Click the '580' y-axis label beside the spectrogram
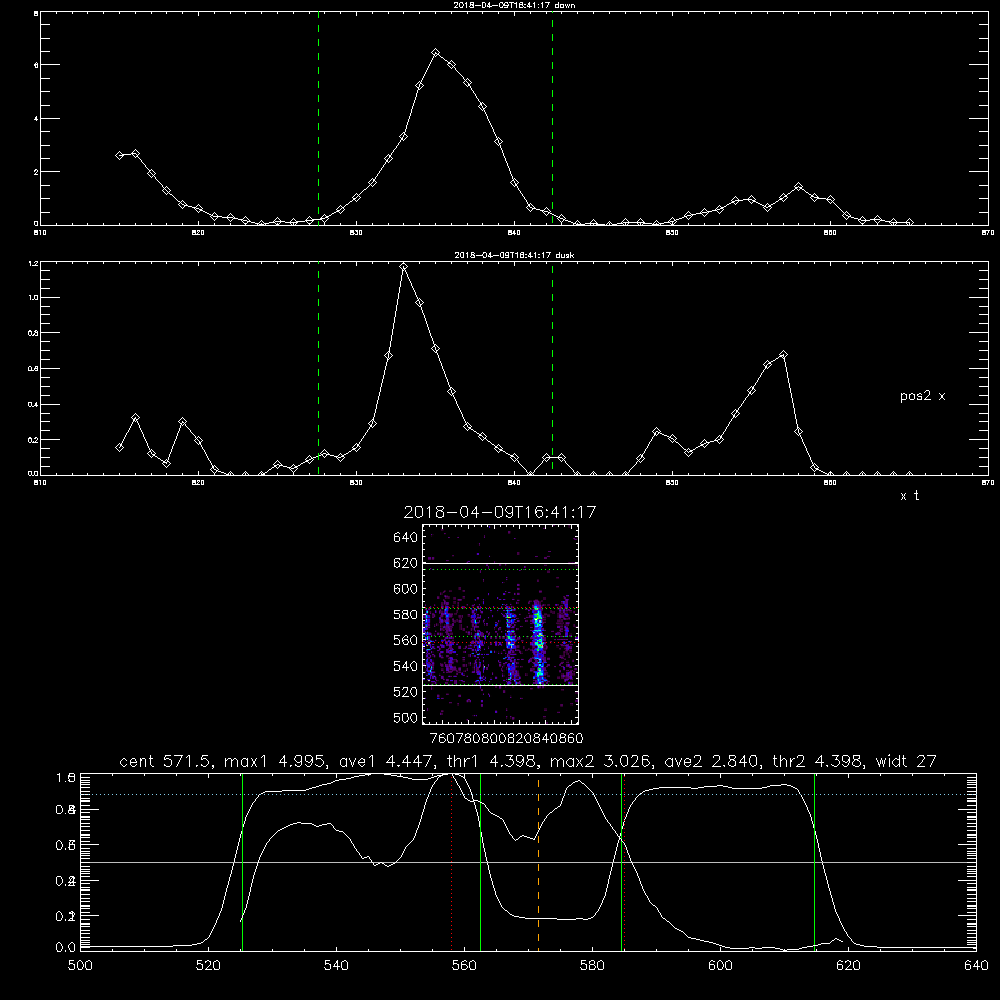Screen dimensions: 1000x1000 [x=406, y=615]
